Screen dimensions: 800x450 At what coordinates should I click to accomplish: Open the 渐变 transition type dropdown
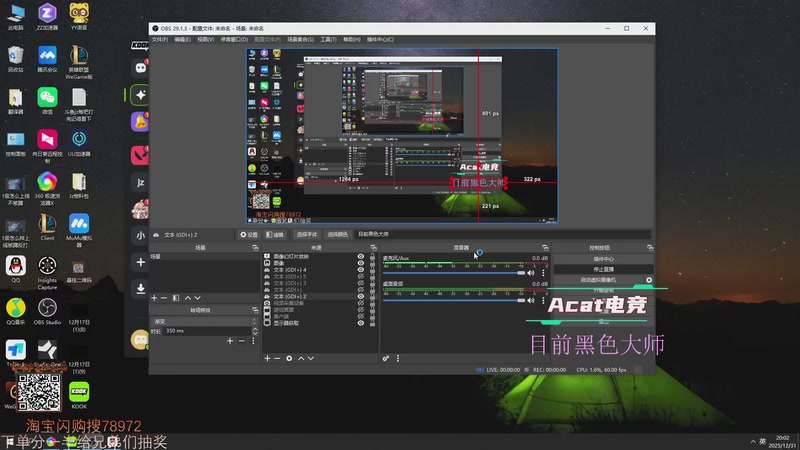tap(204, 321)
